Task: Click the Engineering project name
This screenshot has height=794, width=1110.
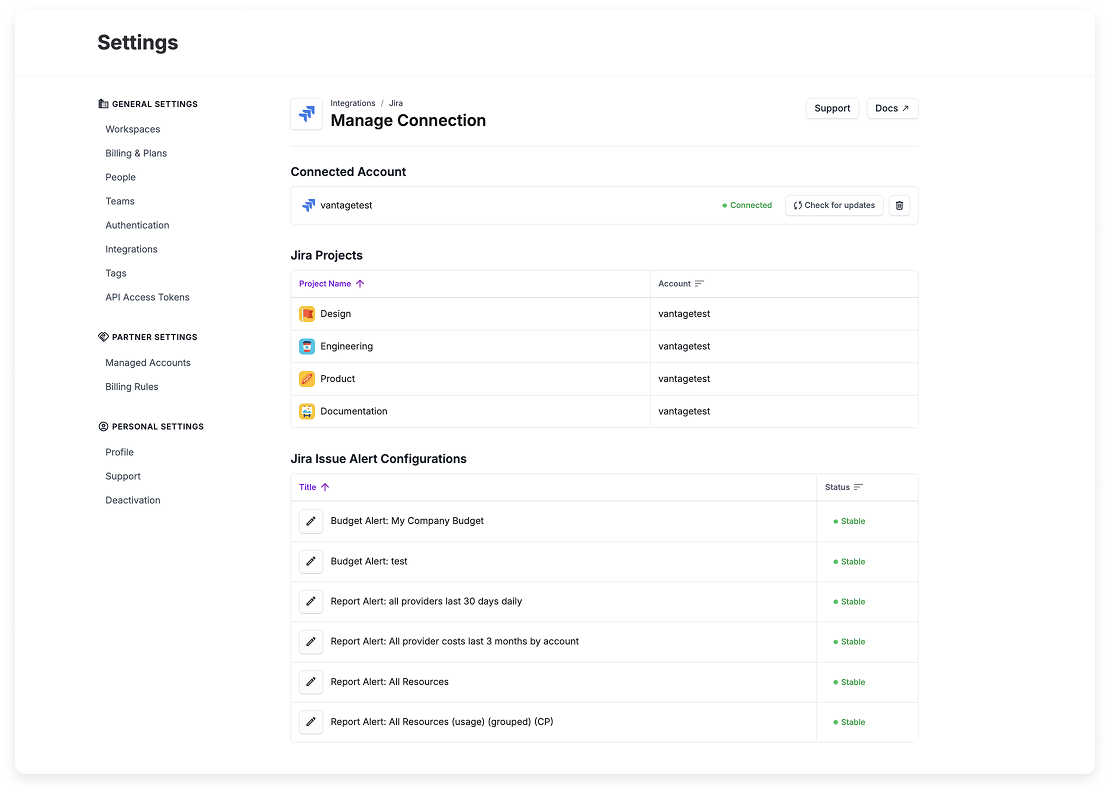Action: (x=346, y=347)
